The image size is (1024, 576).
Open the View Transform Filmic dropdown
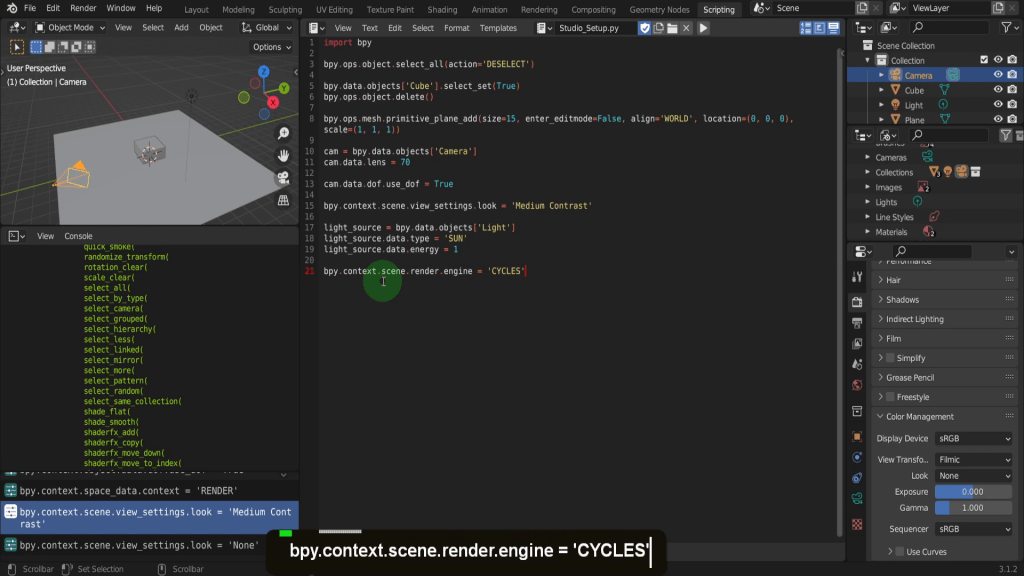tap(974, 460)
